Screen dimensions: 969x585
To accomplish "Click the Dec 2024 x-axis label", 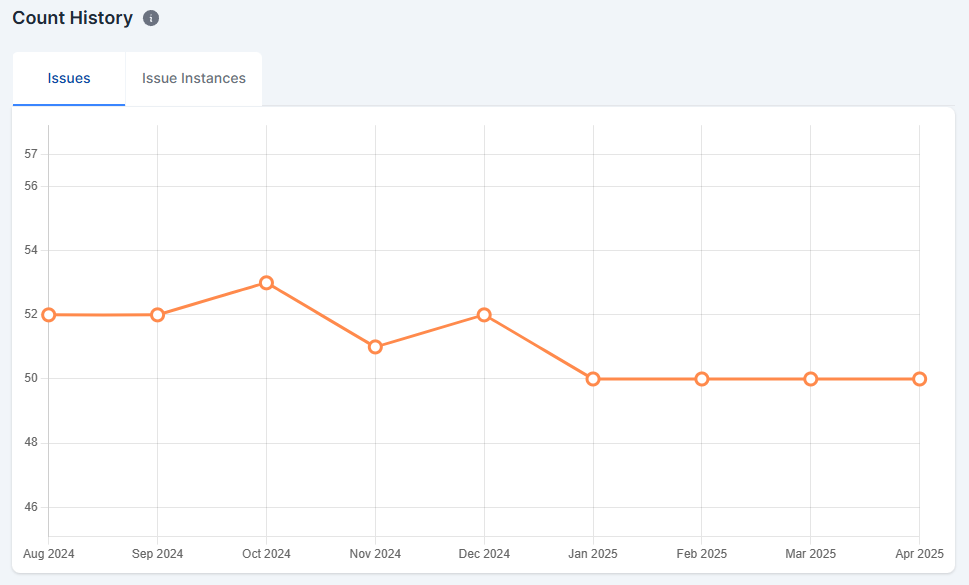I will pos(484,554).
